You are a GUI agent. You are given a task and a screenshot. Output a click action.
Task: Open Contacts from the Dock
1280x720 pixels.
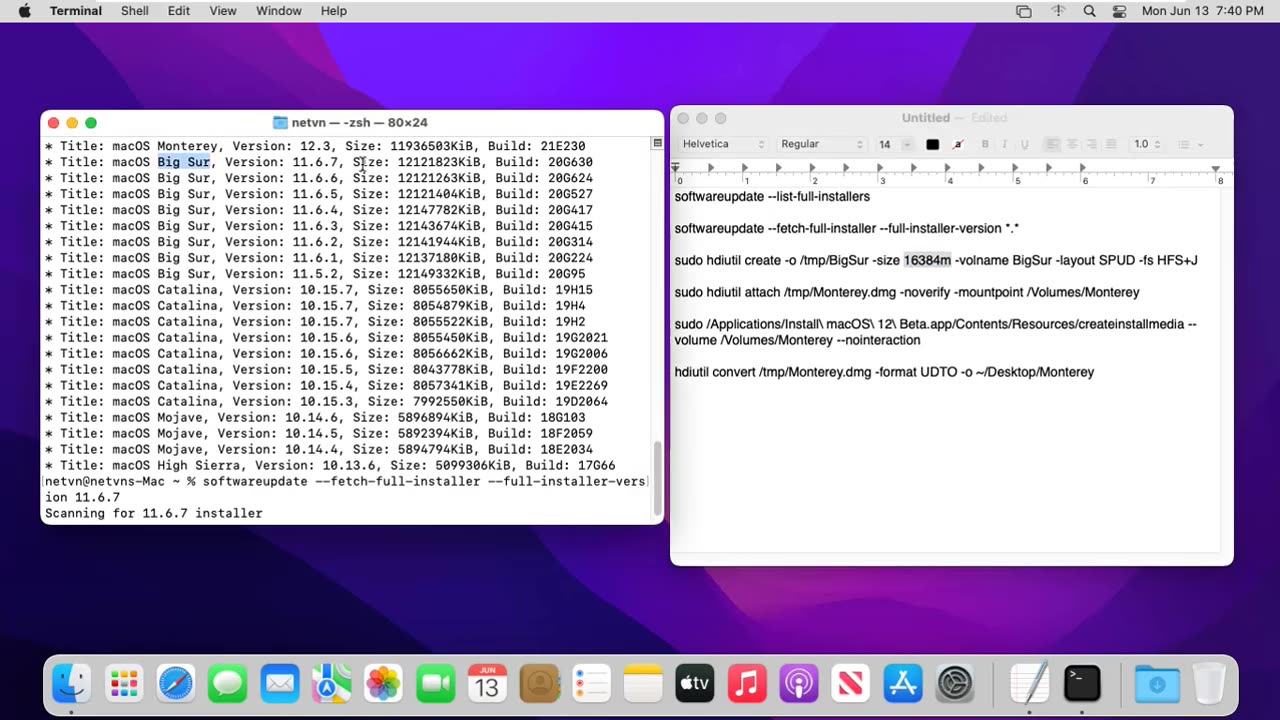(x=539, y=684)
